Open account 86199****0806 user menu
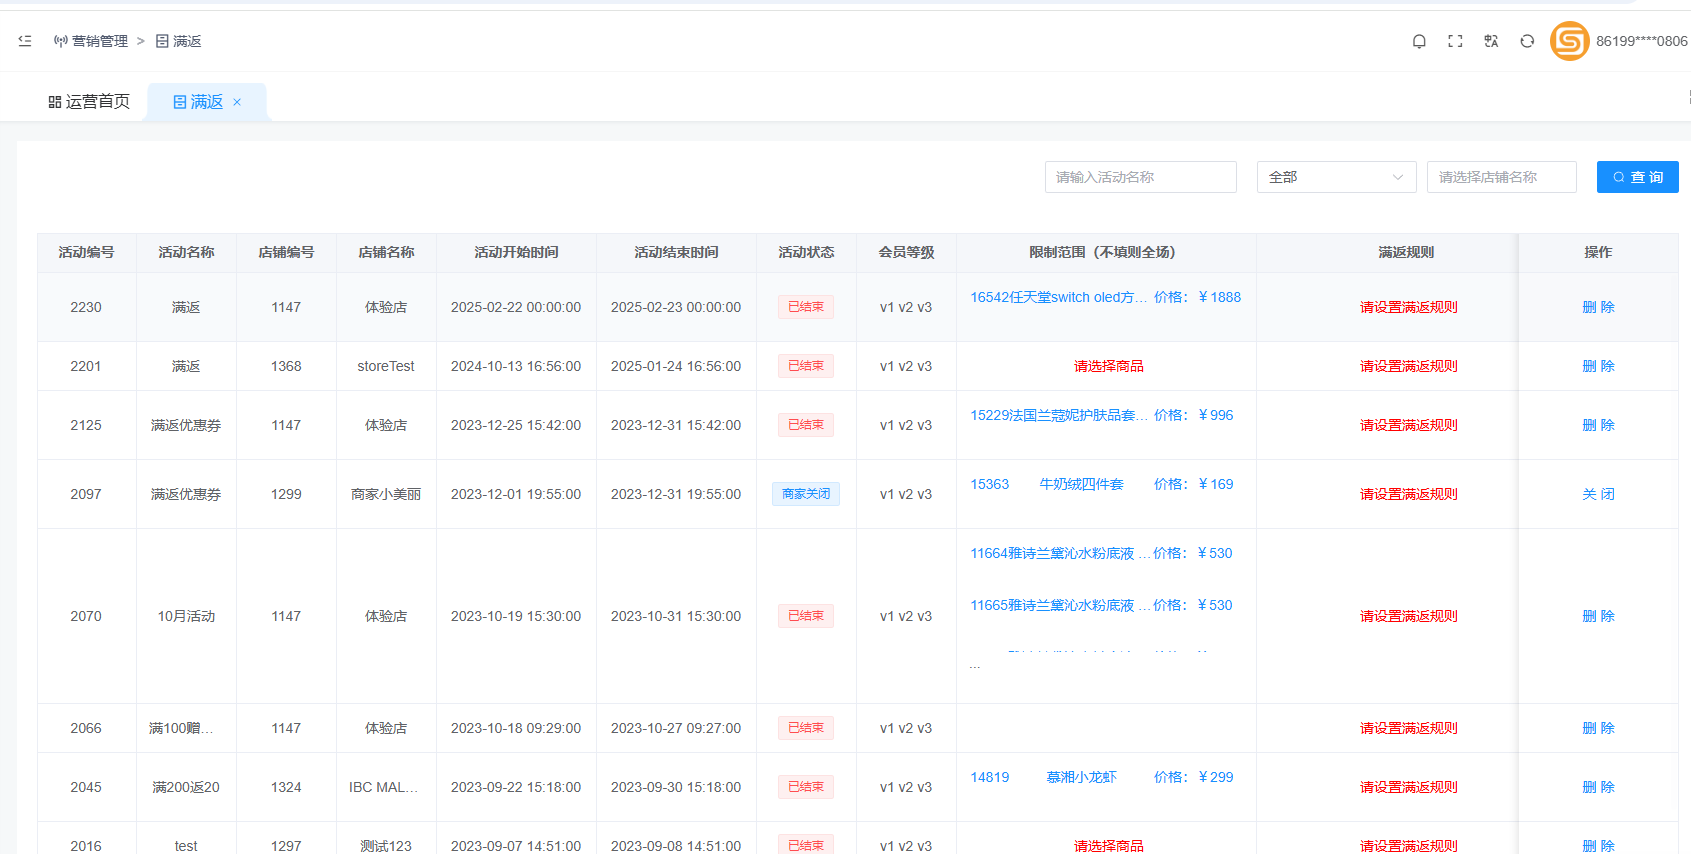The width and height of the screenshot is (1691, 854). (x=1641, y=41)
